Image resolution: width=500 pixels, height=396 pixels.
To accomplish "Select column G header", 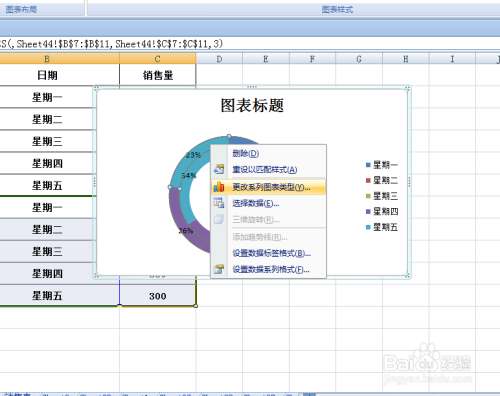I will pyautogui.click(x=359, y=59).
